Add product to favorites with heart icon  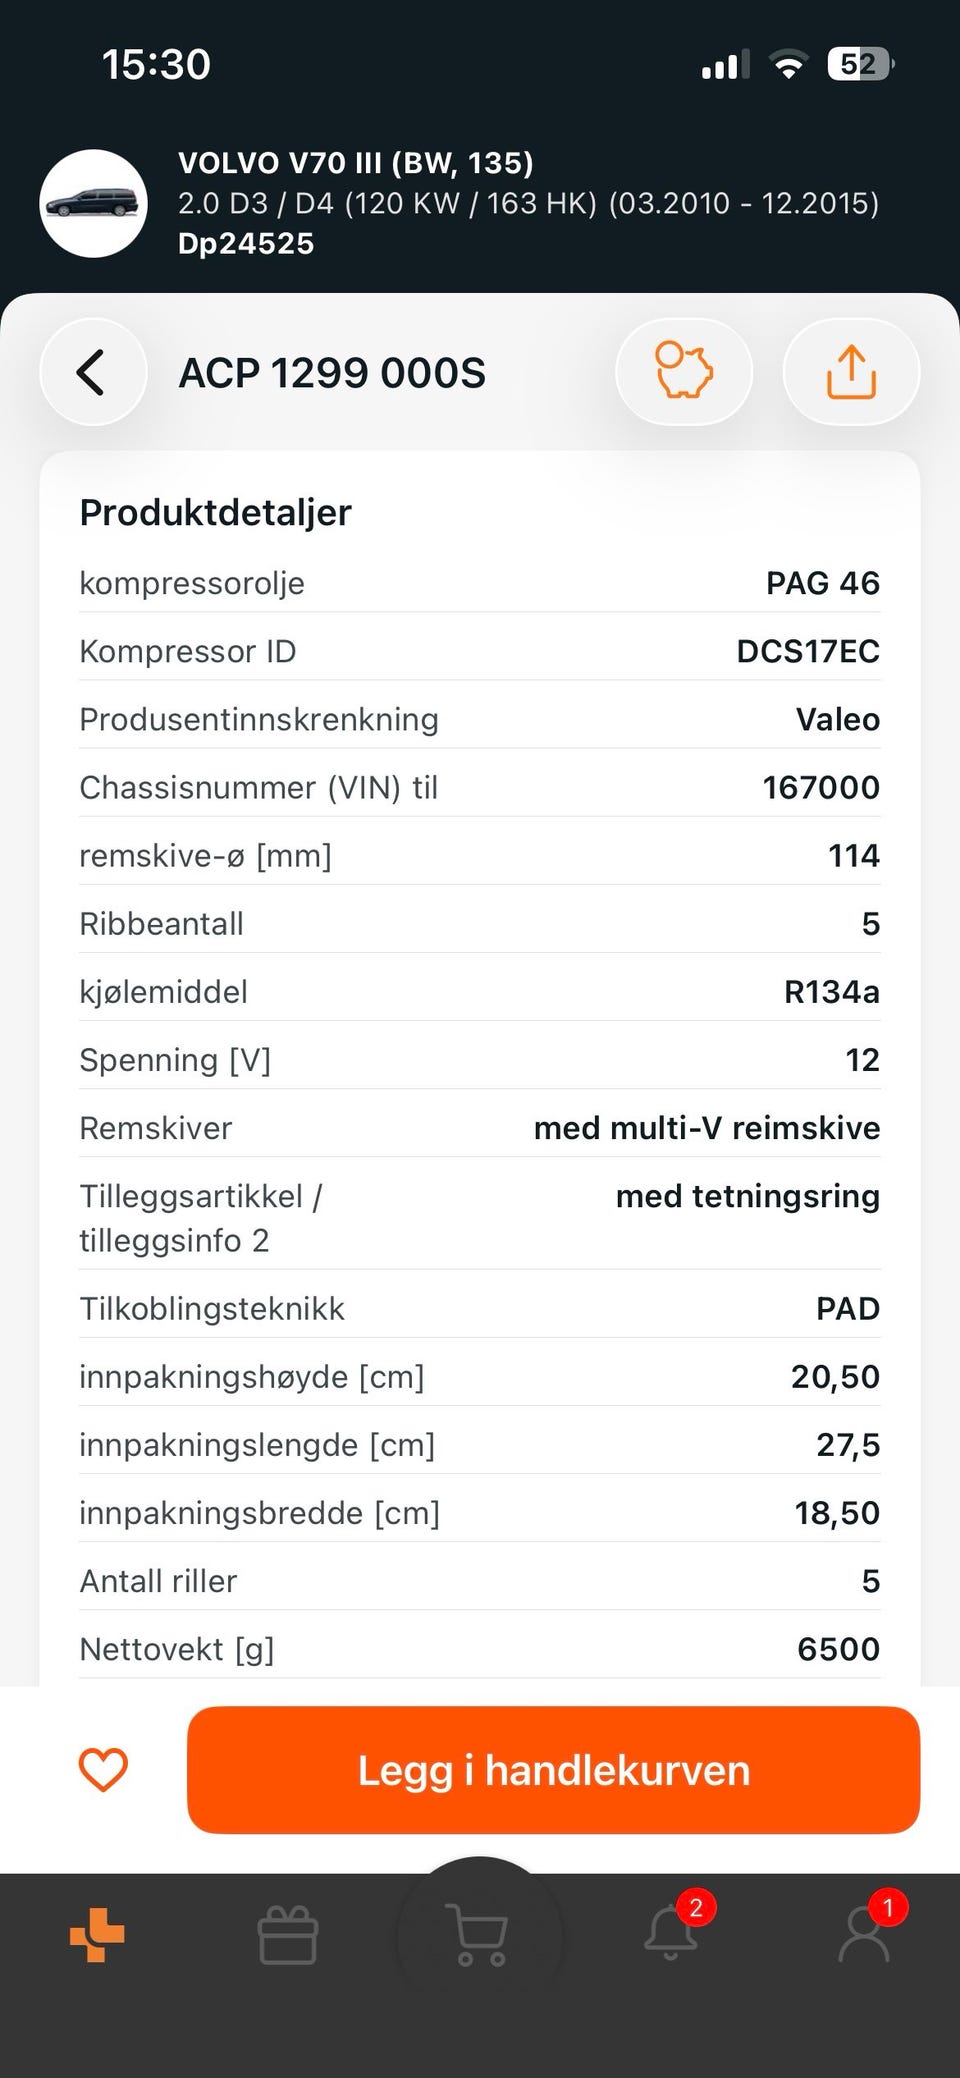click(x=103, y=1769)
